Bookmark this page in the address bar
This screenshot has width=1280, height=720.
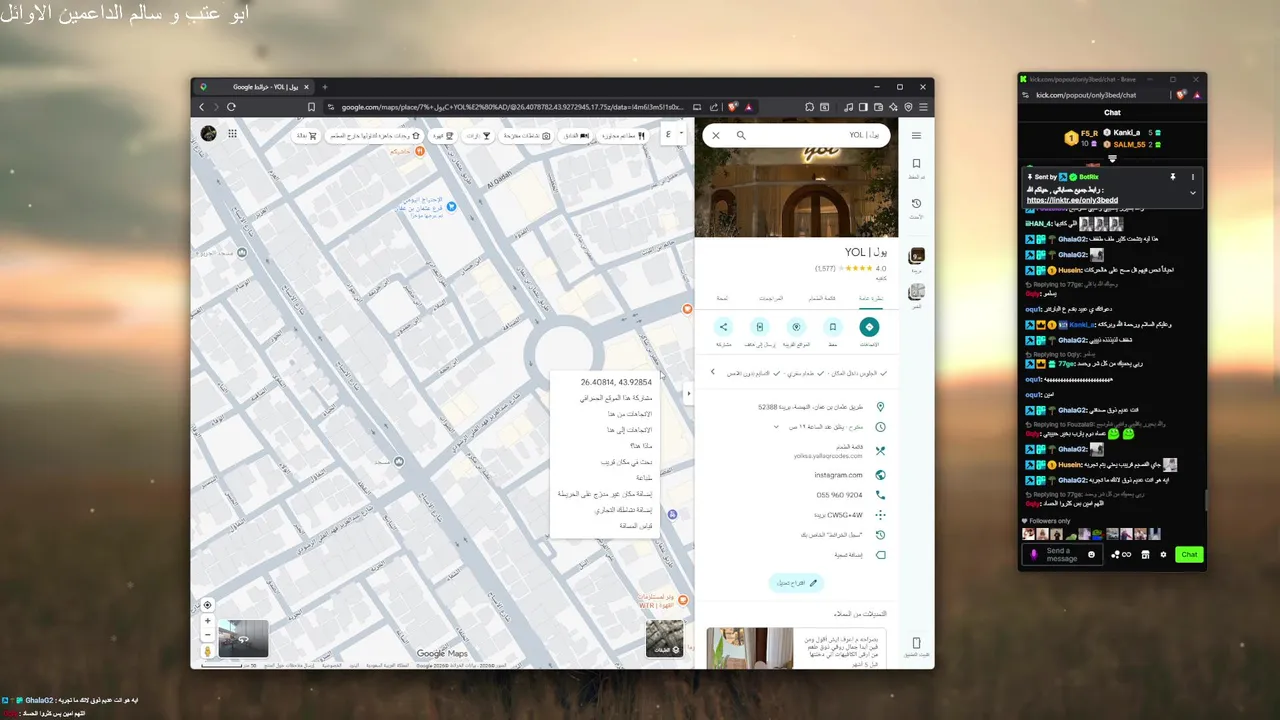pos(312,107)
